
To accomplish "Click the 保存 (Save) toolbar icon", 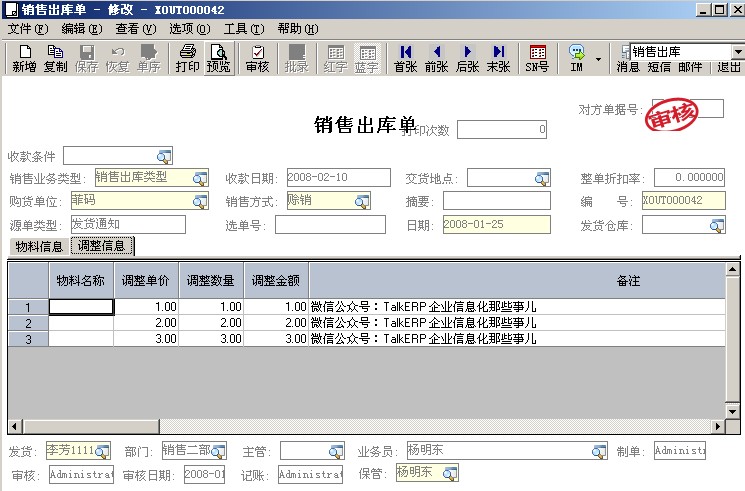I will 86,58.
